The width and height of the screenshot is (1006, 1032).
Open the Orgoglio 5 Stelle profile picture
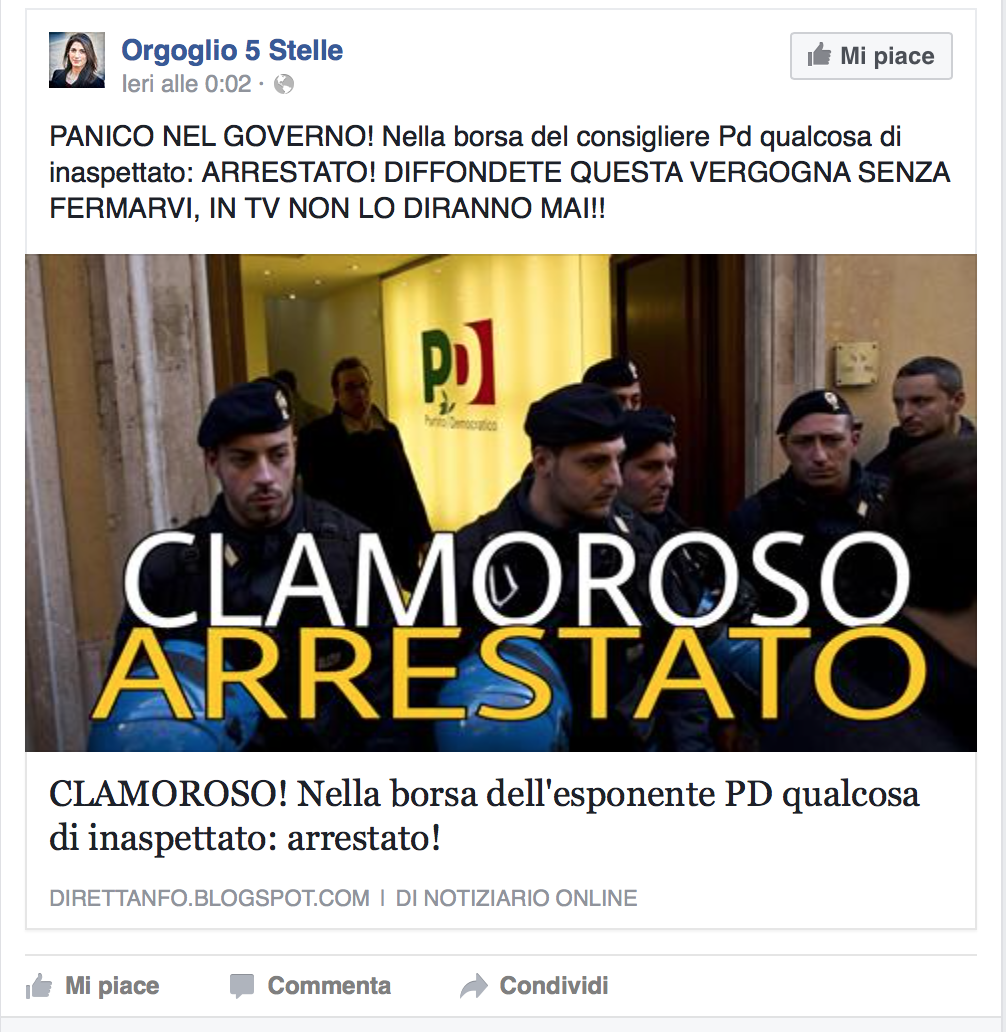(x=77, y=60)
